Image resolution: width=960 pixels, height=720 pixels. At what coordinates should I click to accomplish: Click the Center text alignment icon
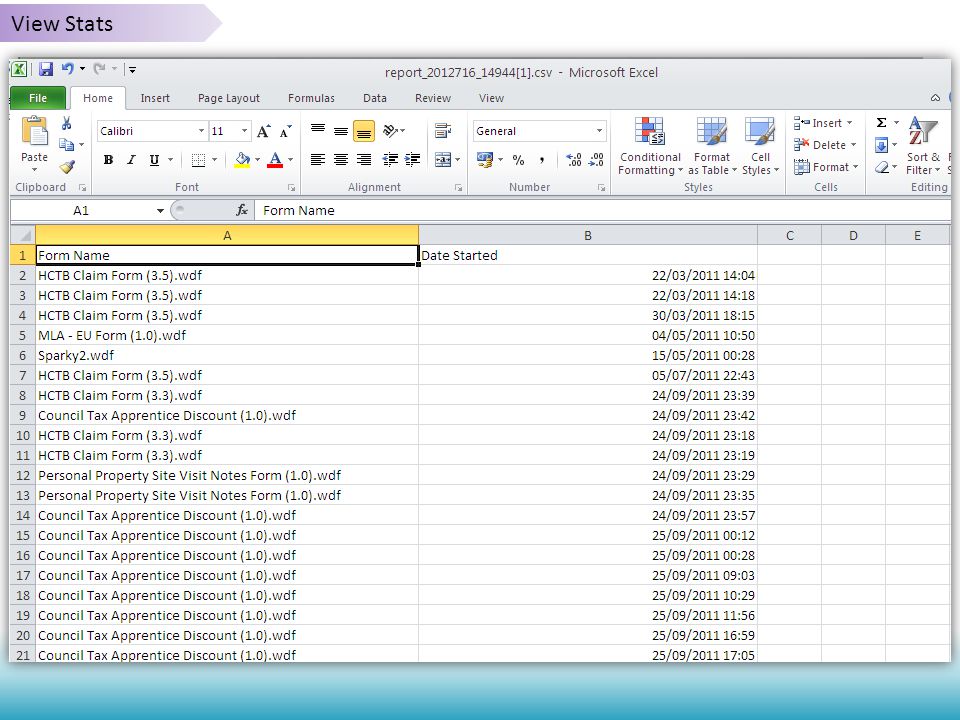coord(341,160)
